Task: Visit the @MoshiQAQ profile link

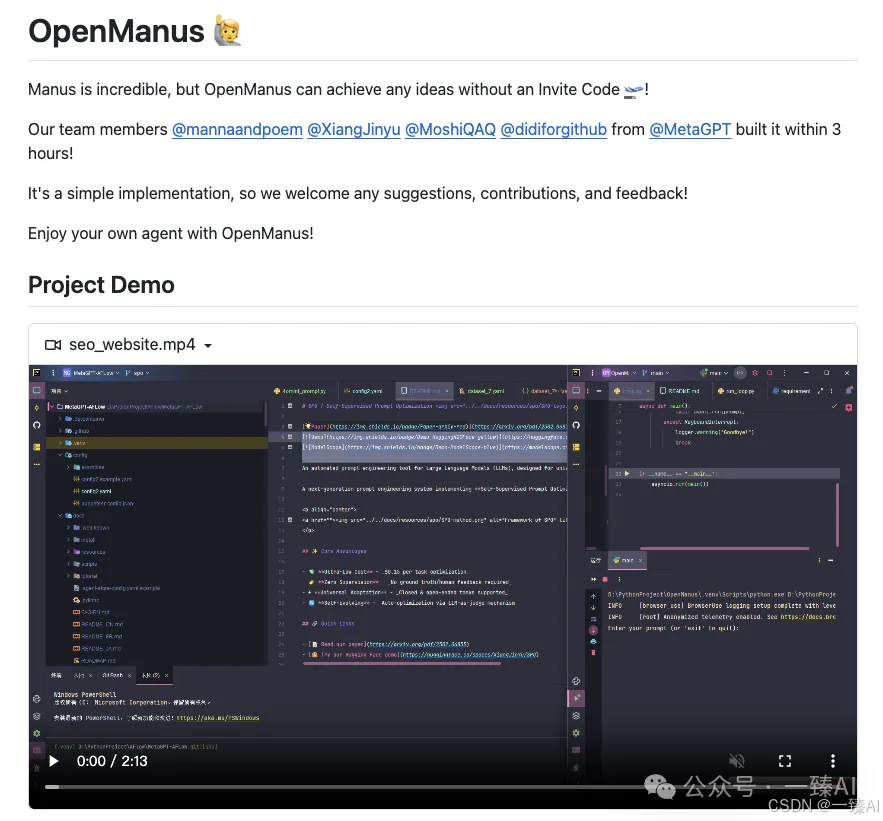Action: 451,130
